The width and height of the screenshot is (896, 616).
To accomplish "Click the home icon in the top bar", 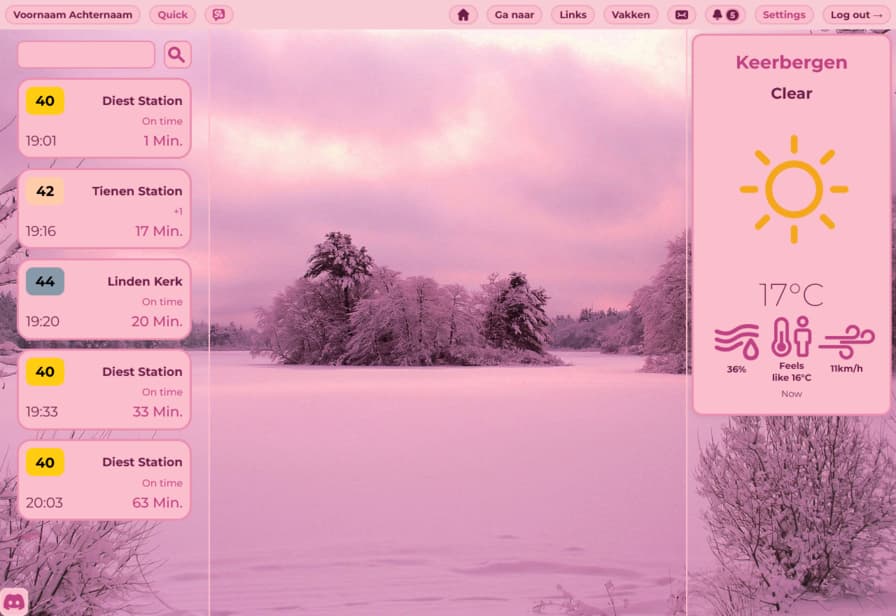I will [462, 15].
